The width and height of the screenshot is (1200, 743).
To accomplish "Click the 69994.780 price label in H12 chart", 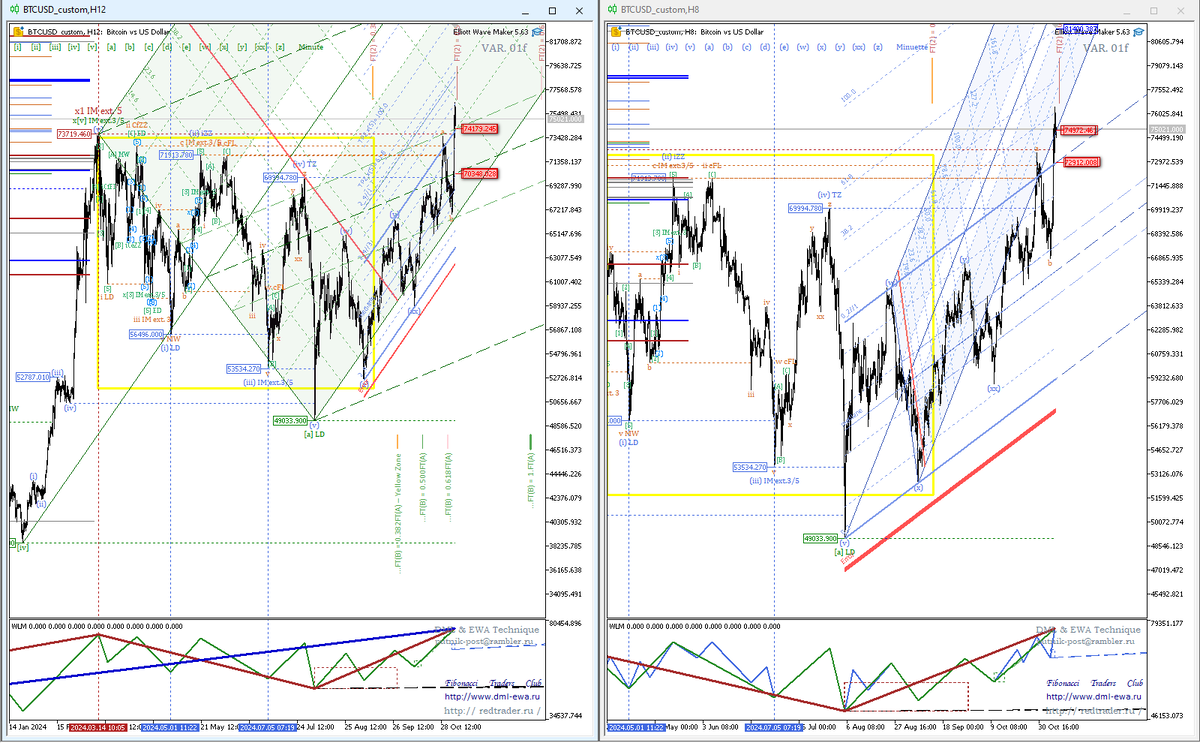I will coord(281,177).
